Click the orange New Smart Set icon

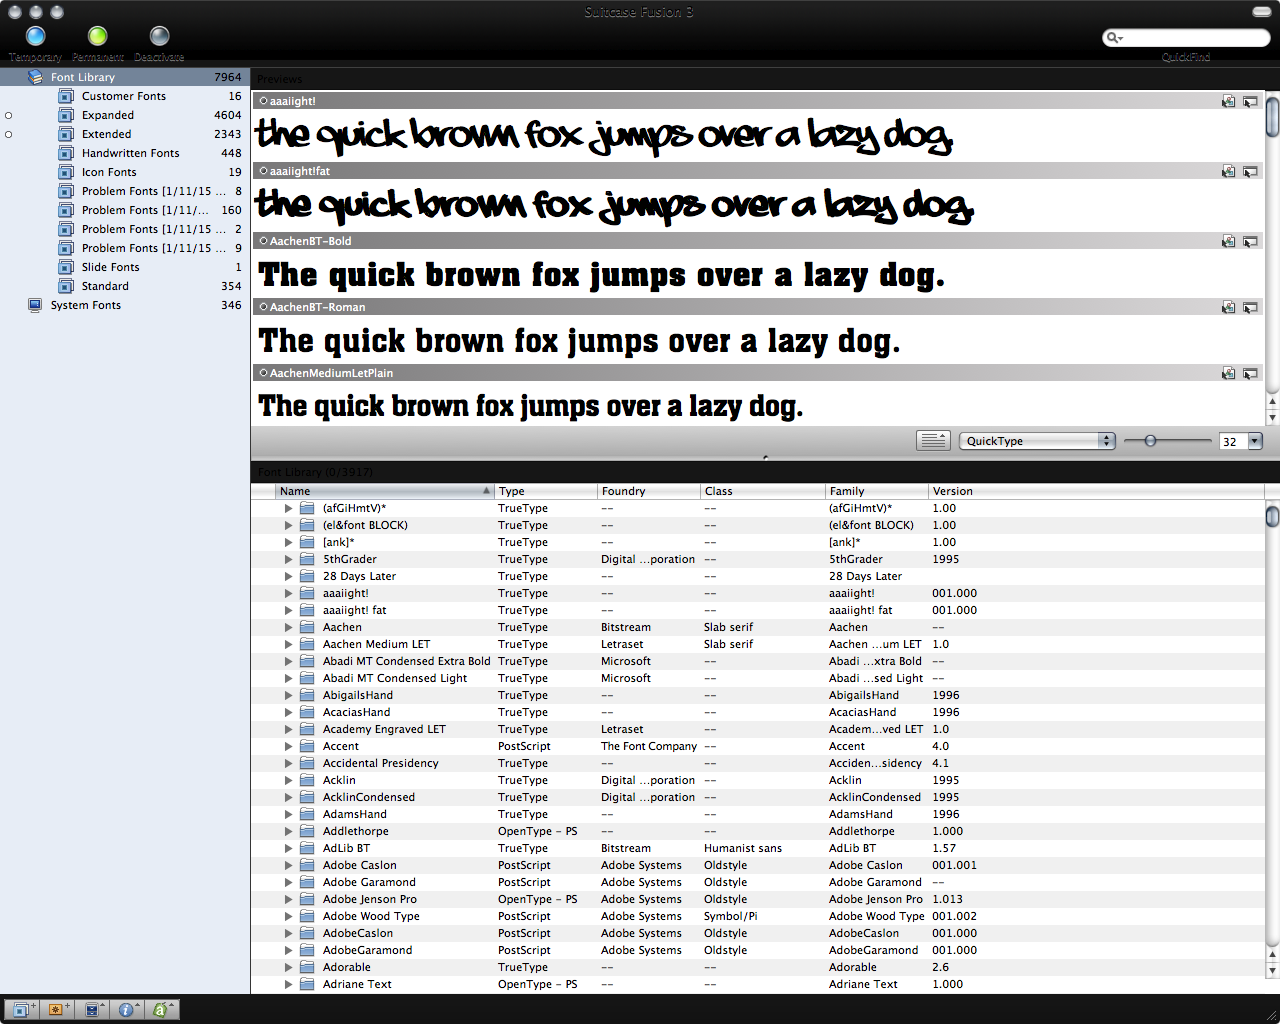56,1009
